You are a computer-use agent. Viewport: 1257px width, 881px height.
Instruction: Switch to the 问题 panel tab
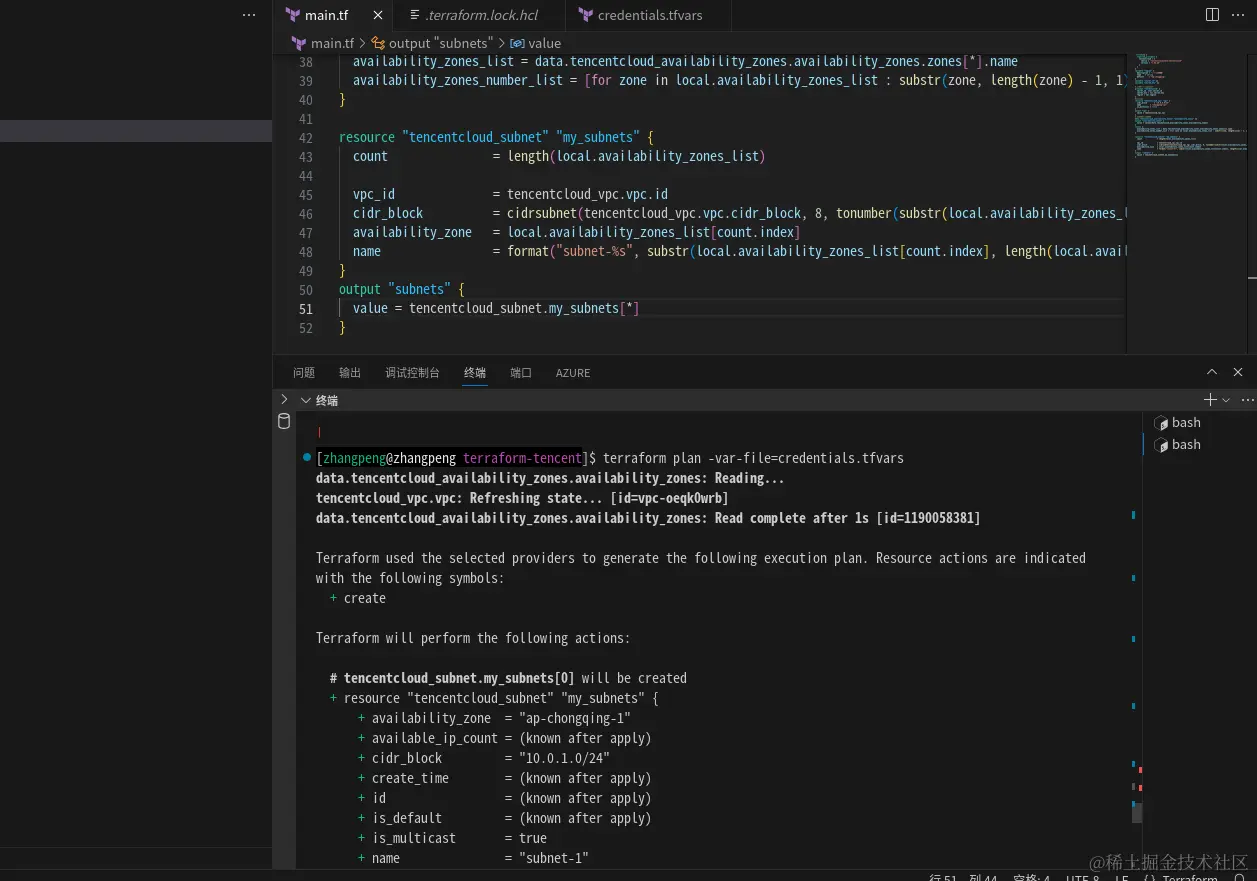(x=304, y=372)
